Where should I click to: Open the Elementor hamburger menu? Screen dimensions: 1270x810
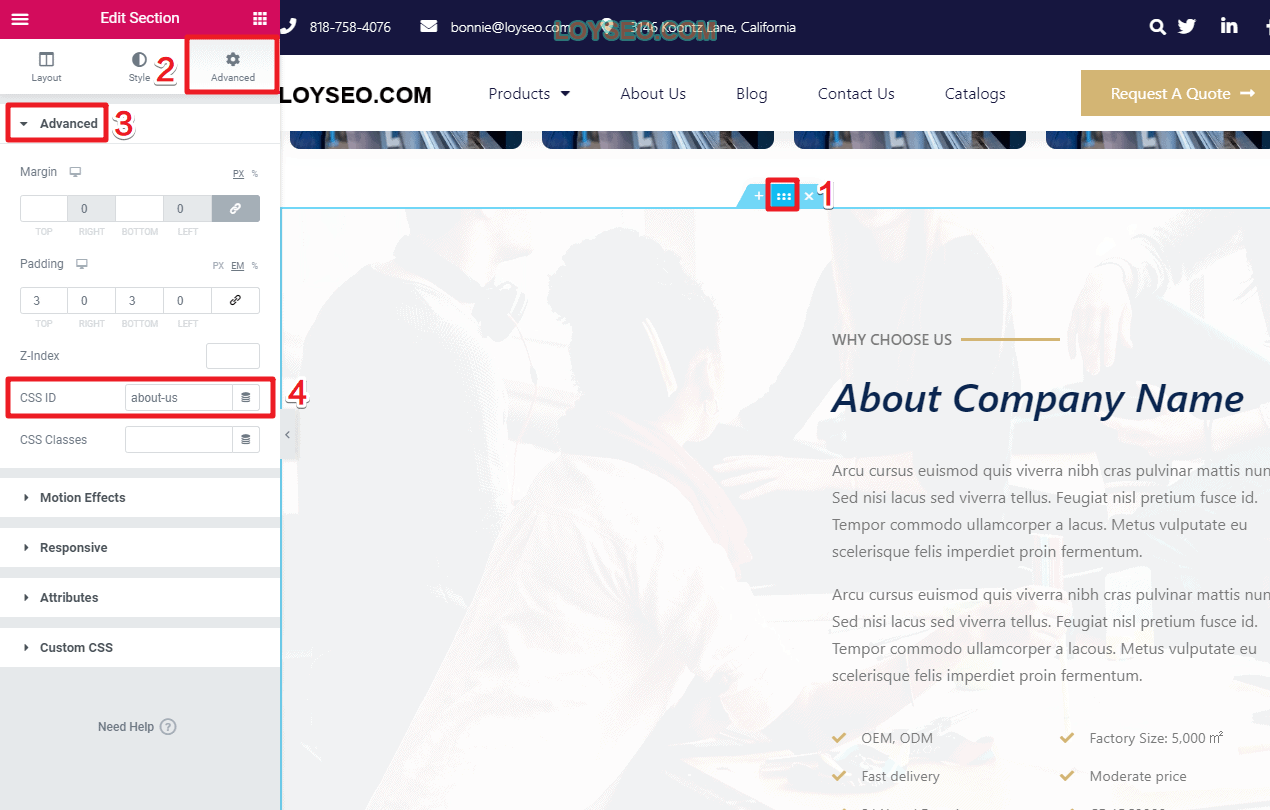coord(20,18)
